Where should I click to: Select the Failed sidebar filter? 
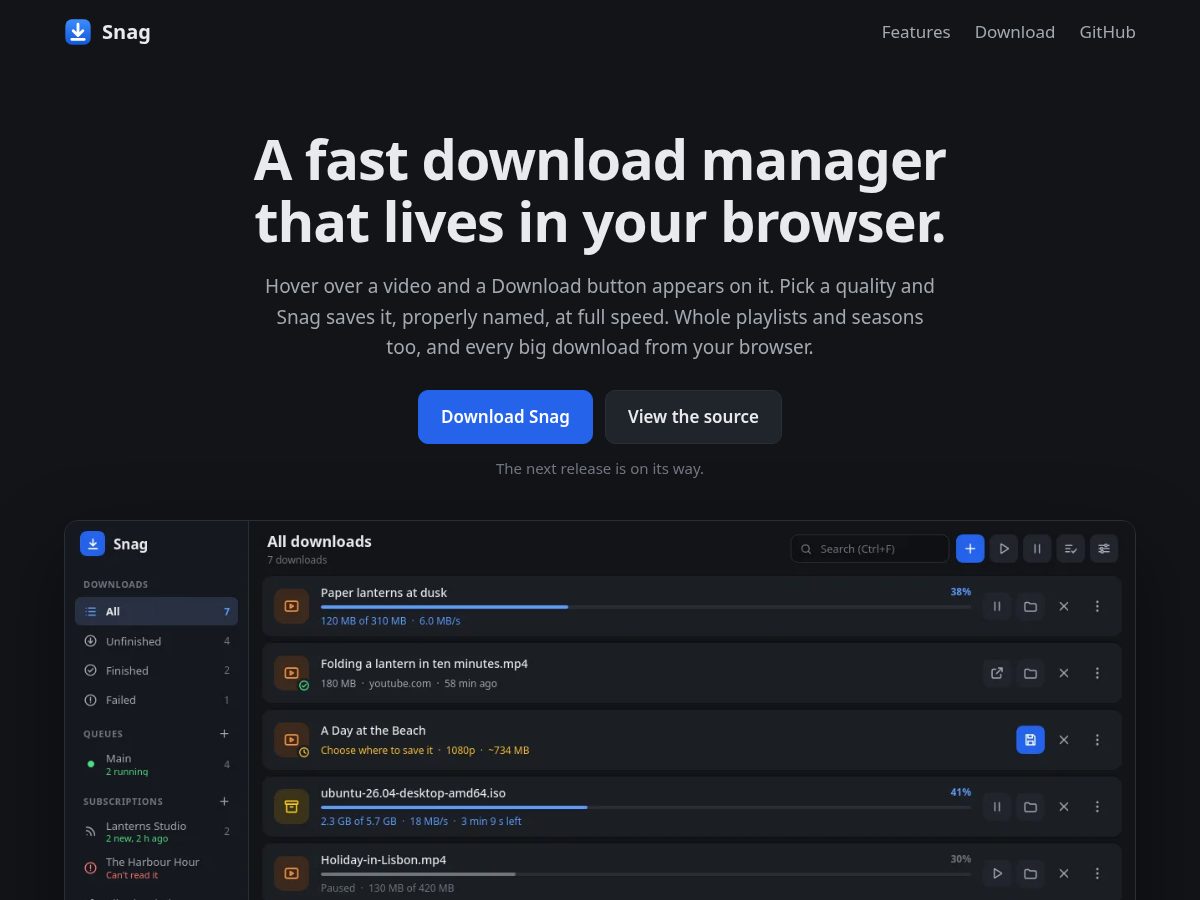156,700
